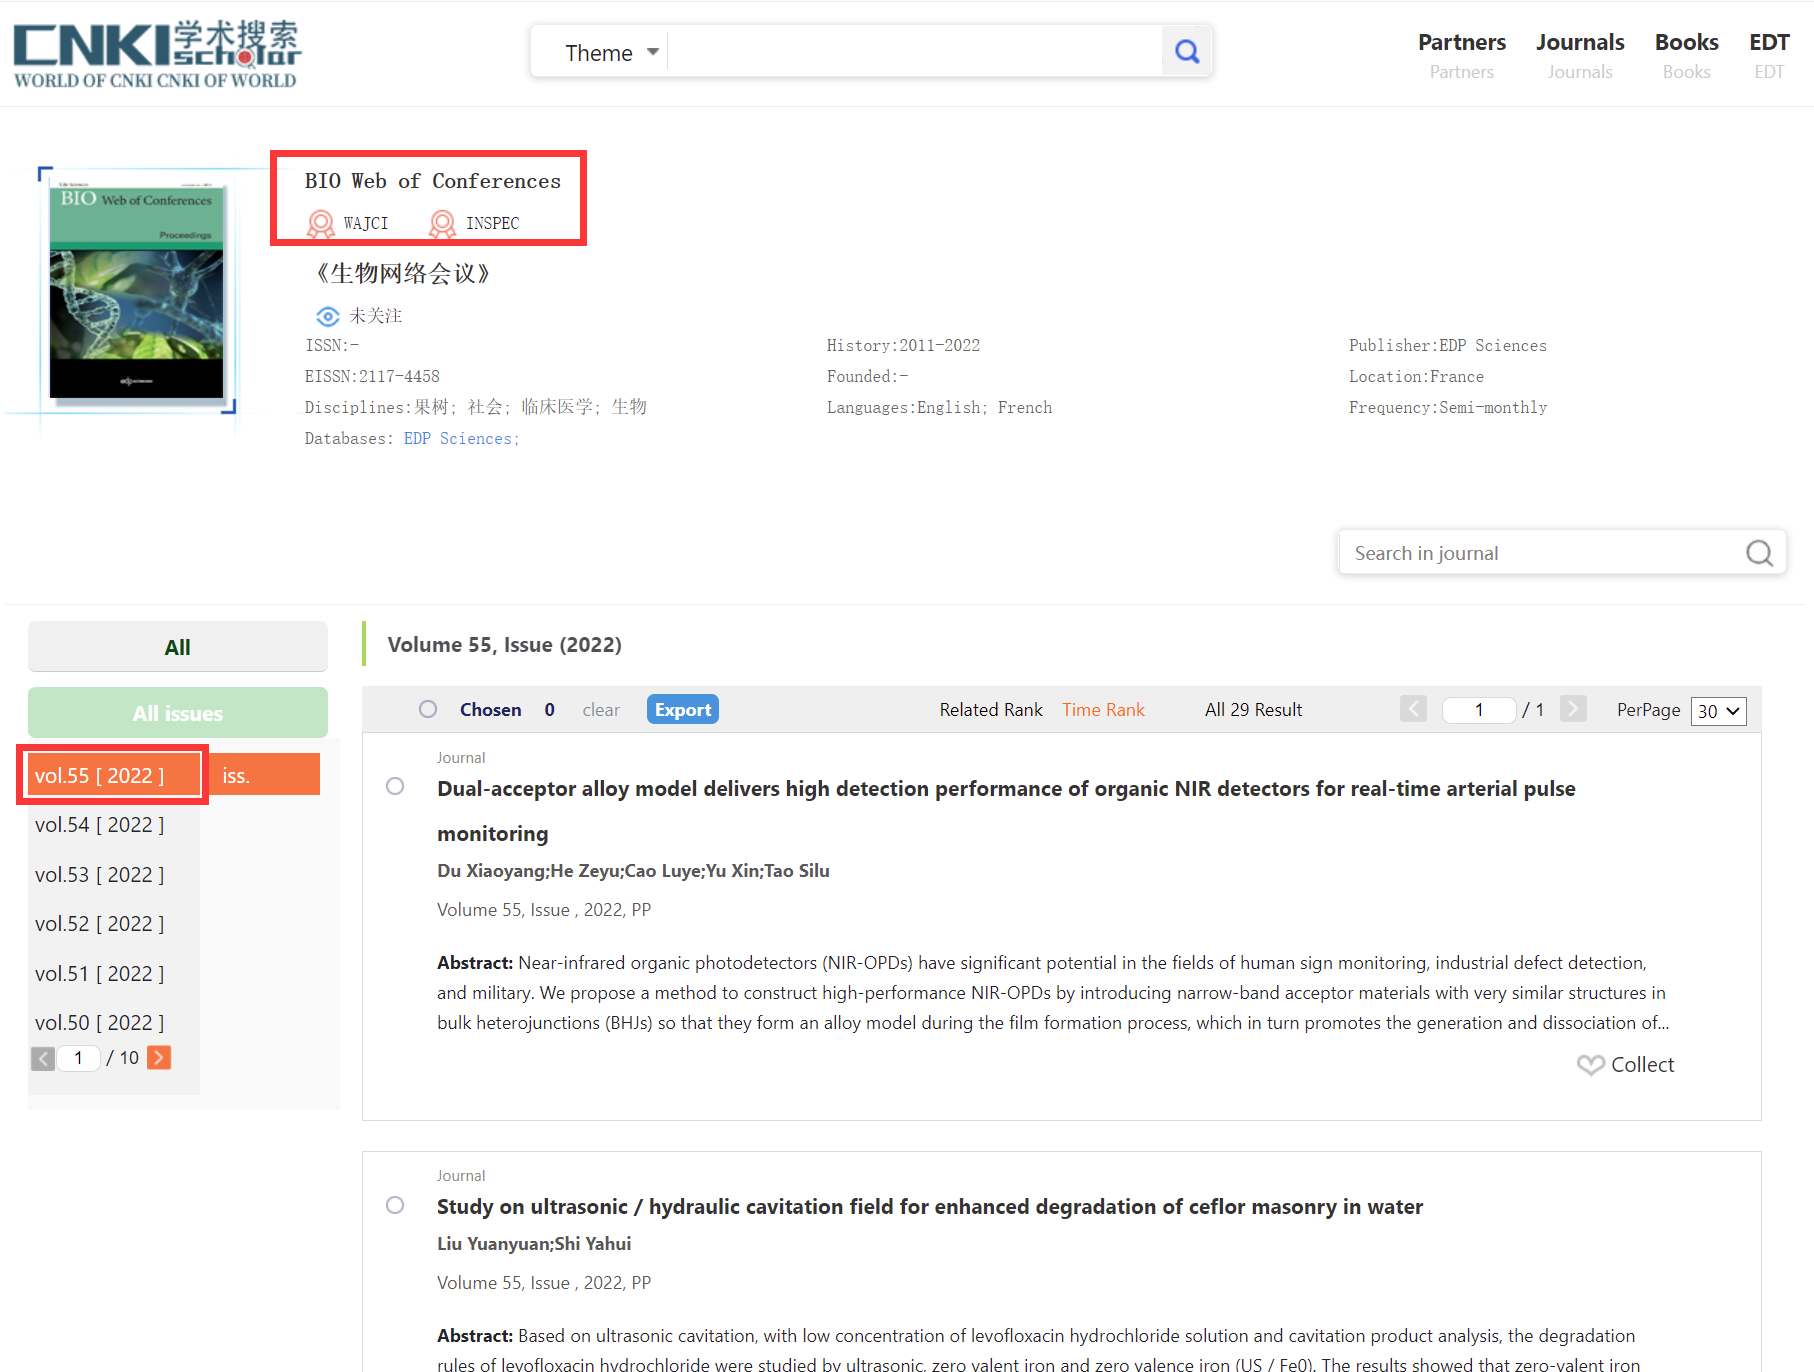Select vol.52 [2022] in volume list
The width and height of the screenshot is (1814, 1372).
100,924
